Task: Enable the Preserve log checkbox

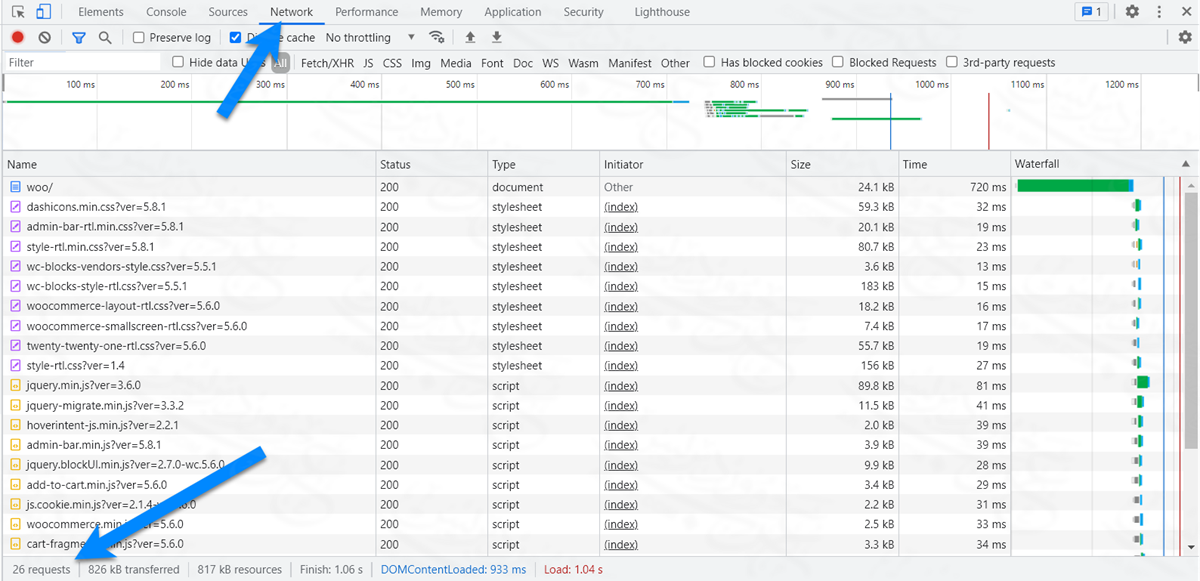Action: (139, 38)
